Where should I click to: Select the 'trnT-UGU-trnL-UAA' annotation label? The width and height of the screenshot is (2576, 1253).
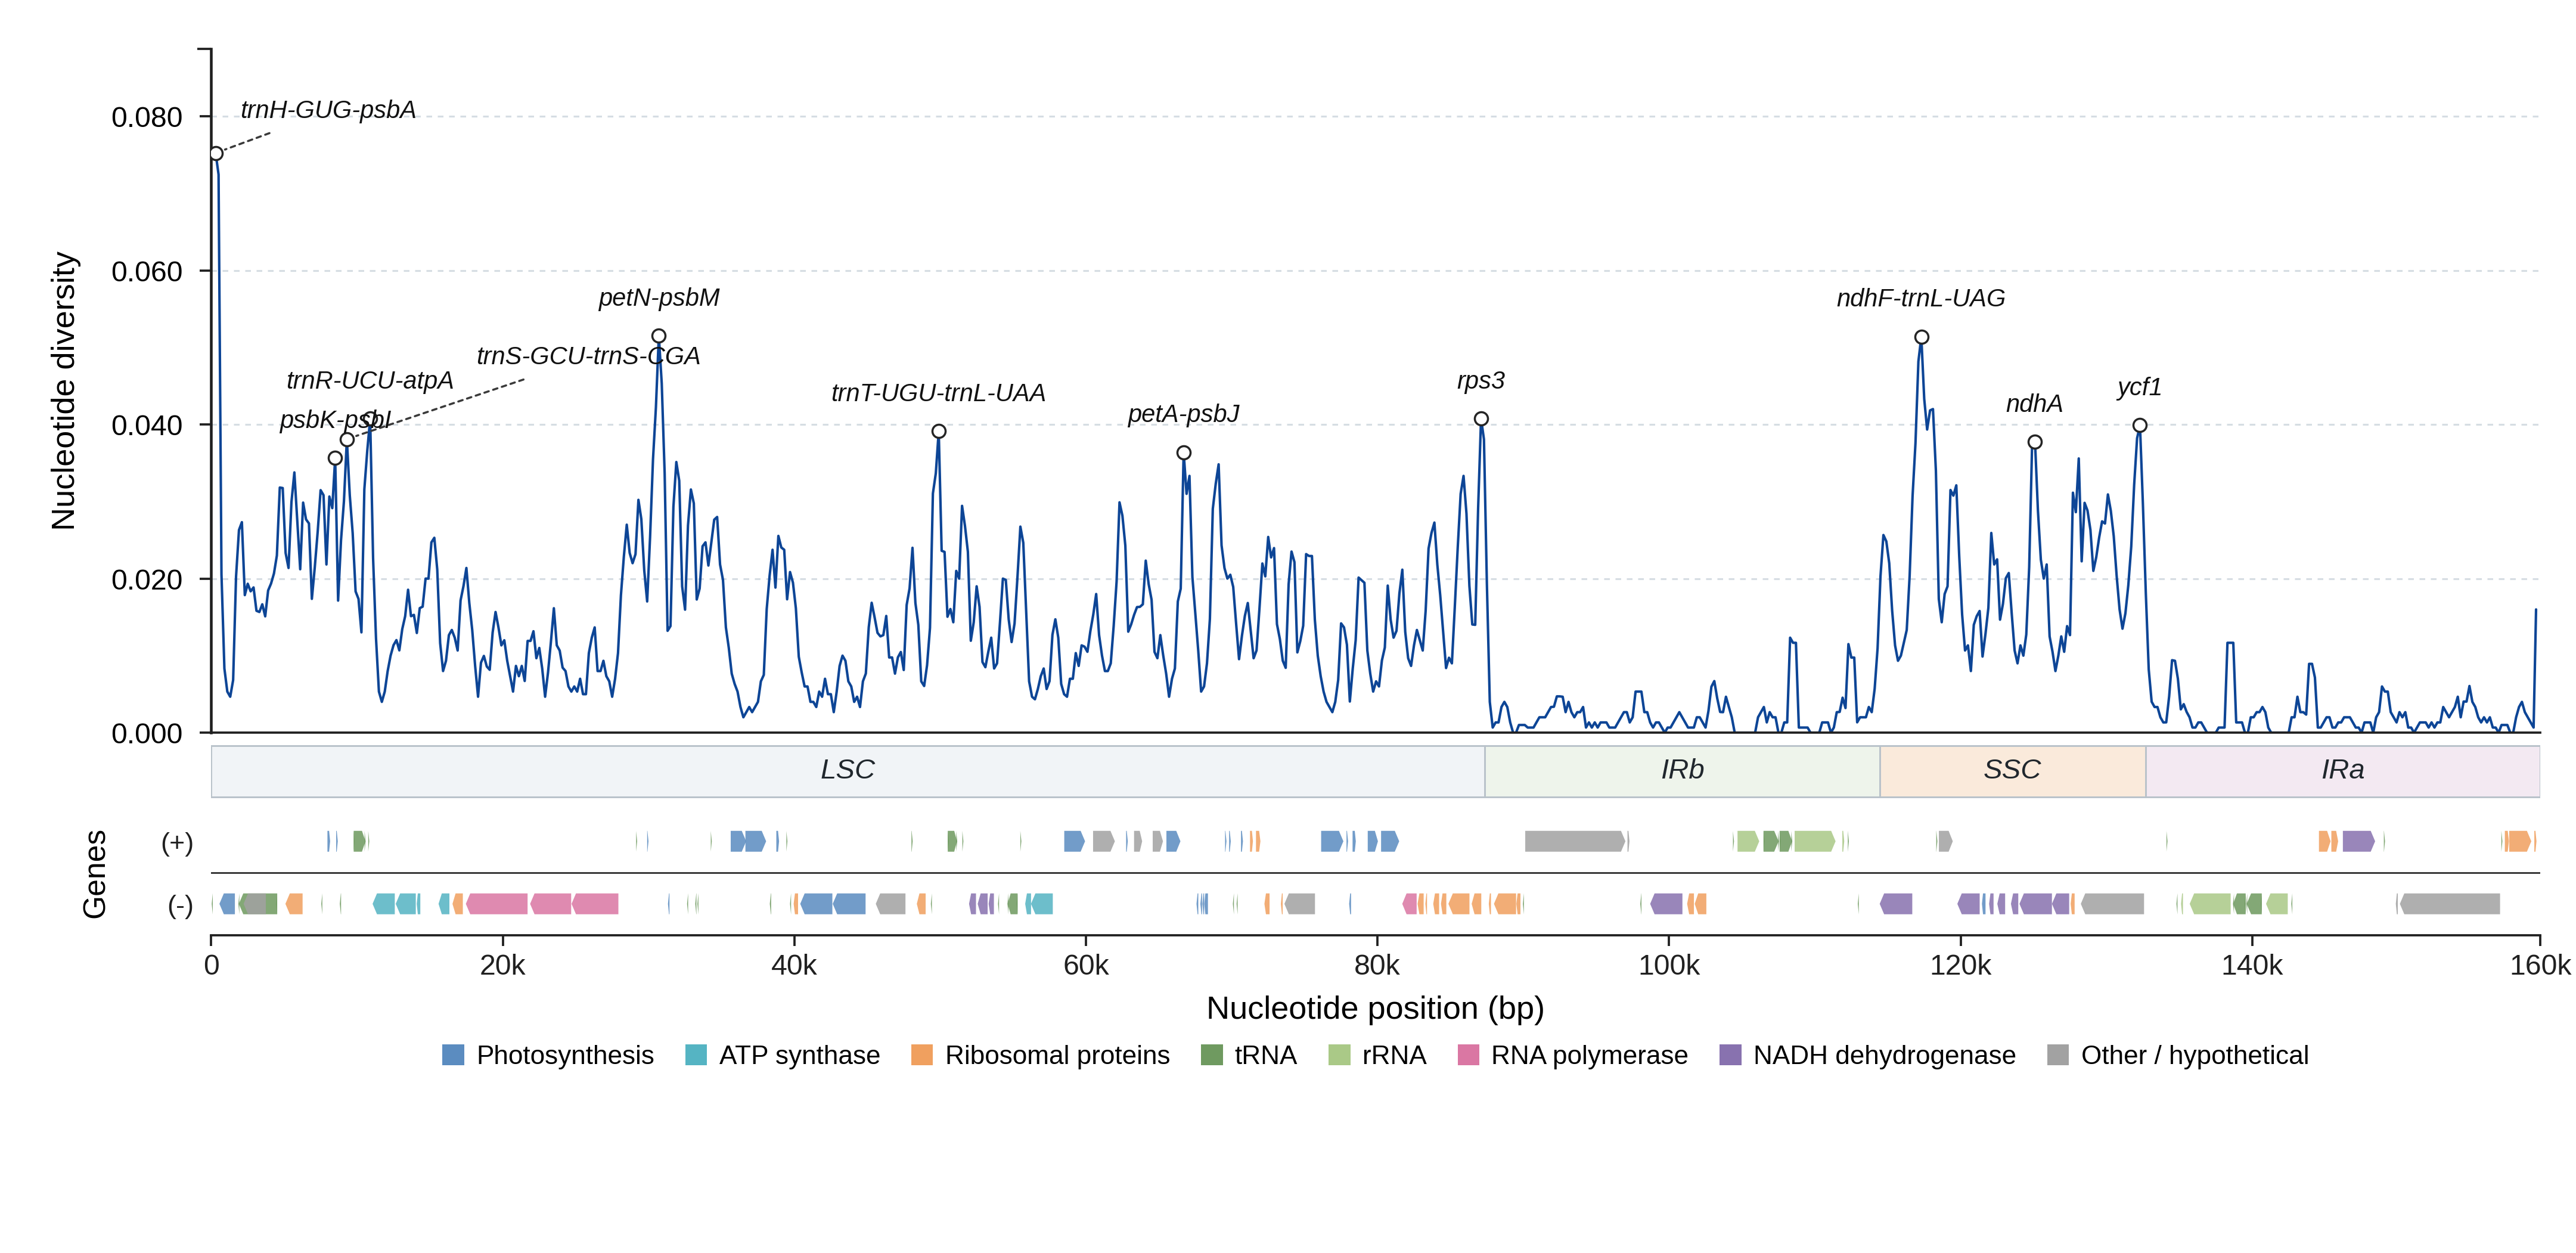(938, 393)
